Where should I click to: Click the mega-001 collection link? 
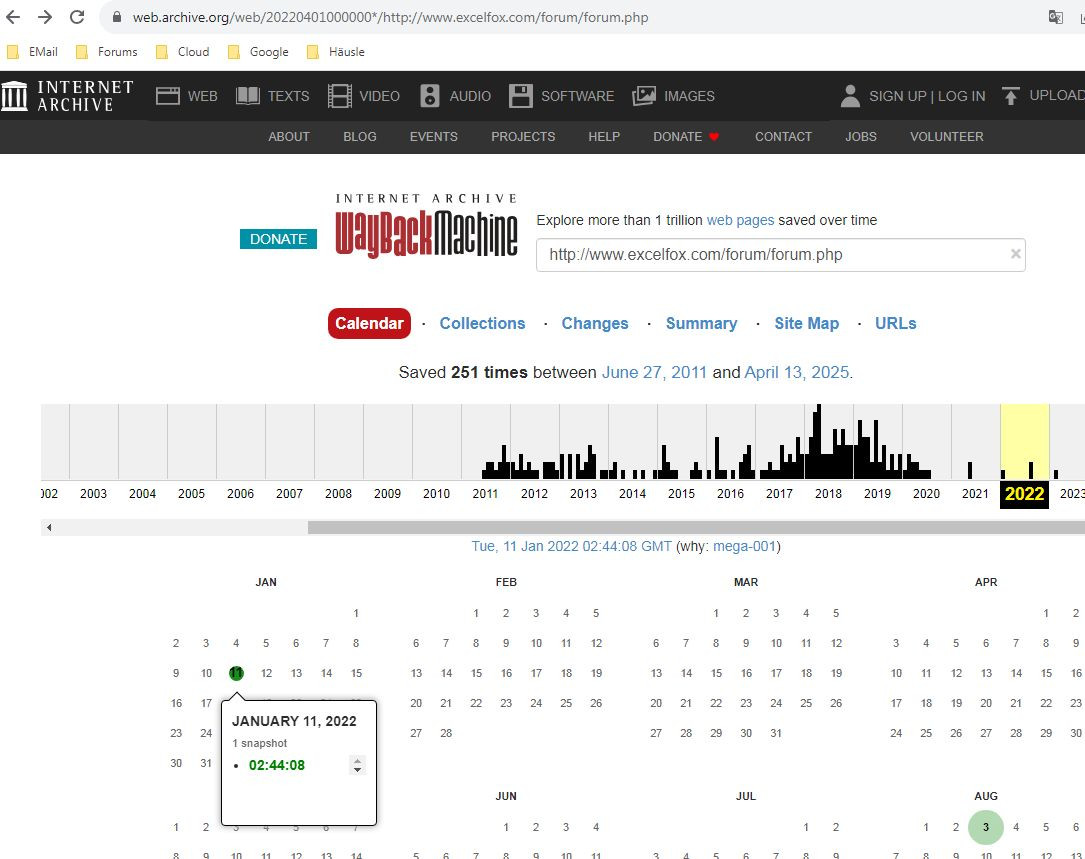pos(745,546)
